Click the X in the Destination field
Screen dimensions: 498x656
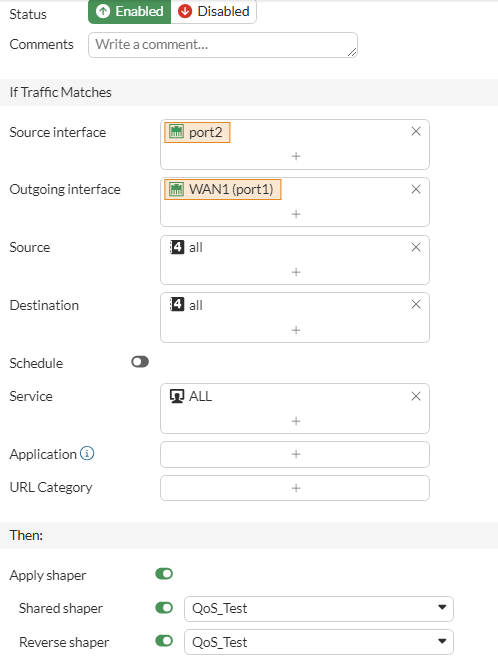(416, 304)
